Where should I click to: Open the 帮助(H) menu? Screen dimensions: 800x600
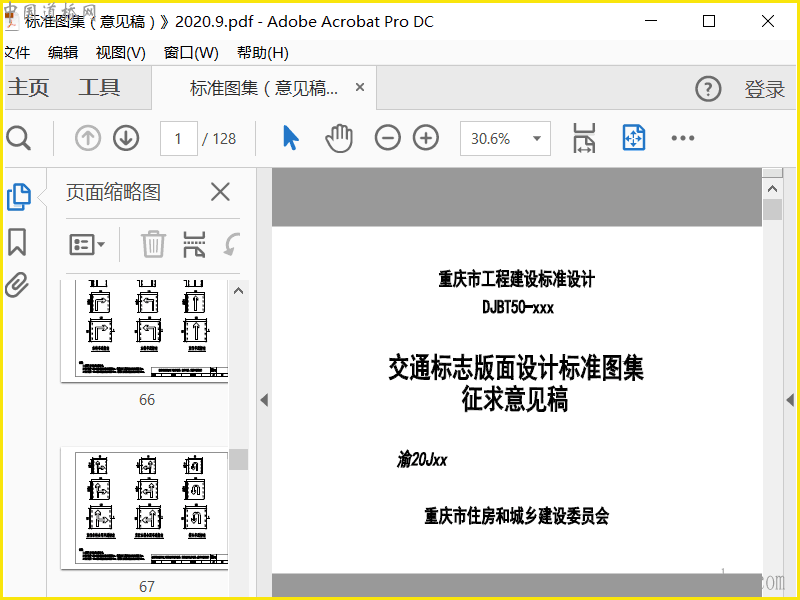tap(263, 53)
